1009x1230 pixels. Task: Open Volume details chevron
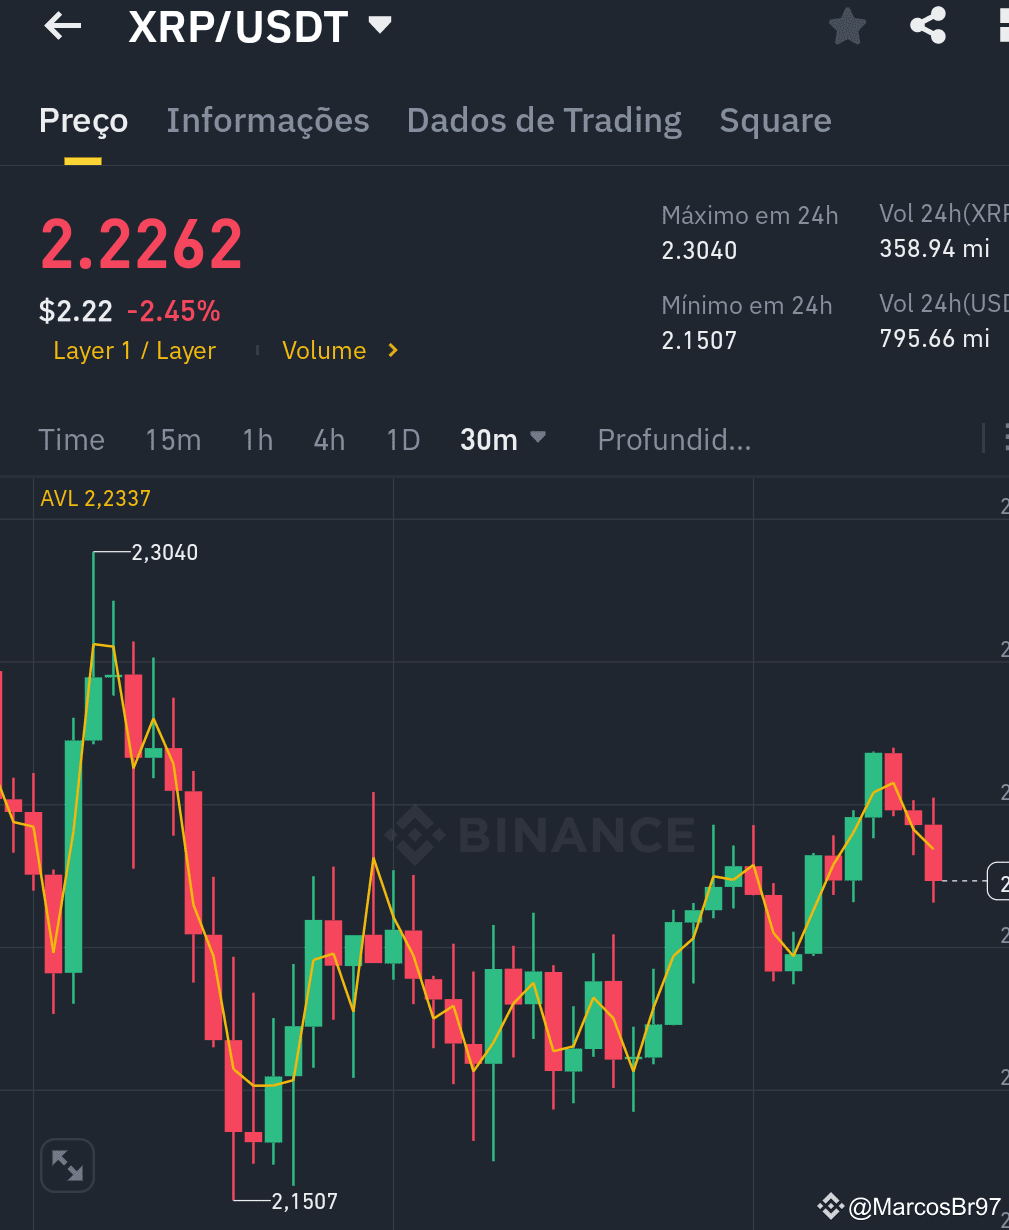393,351
